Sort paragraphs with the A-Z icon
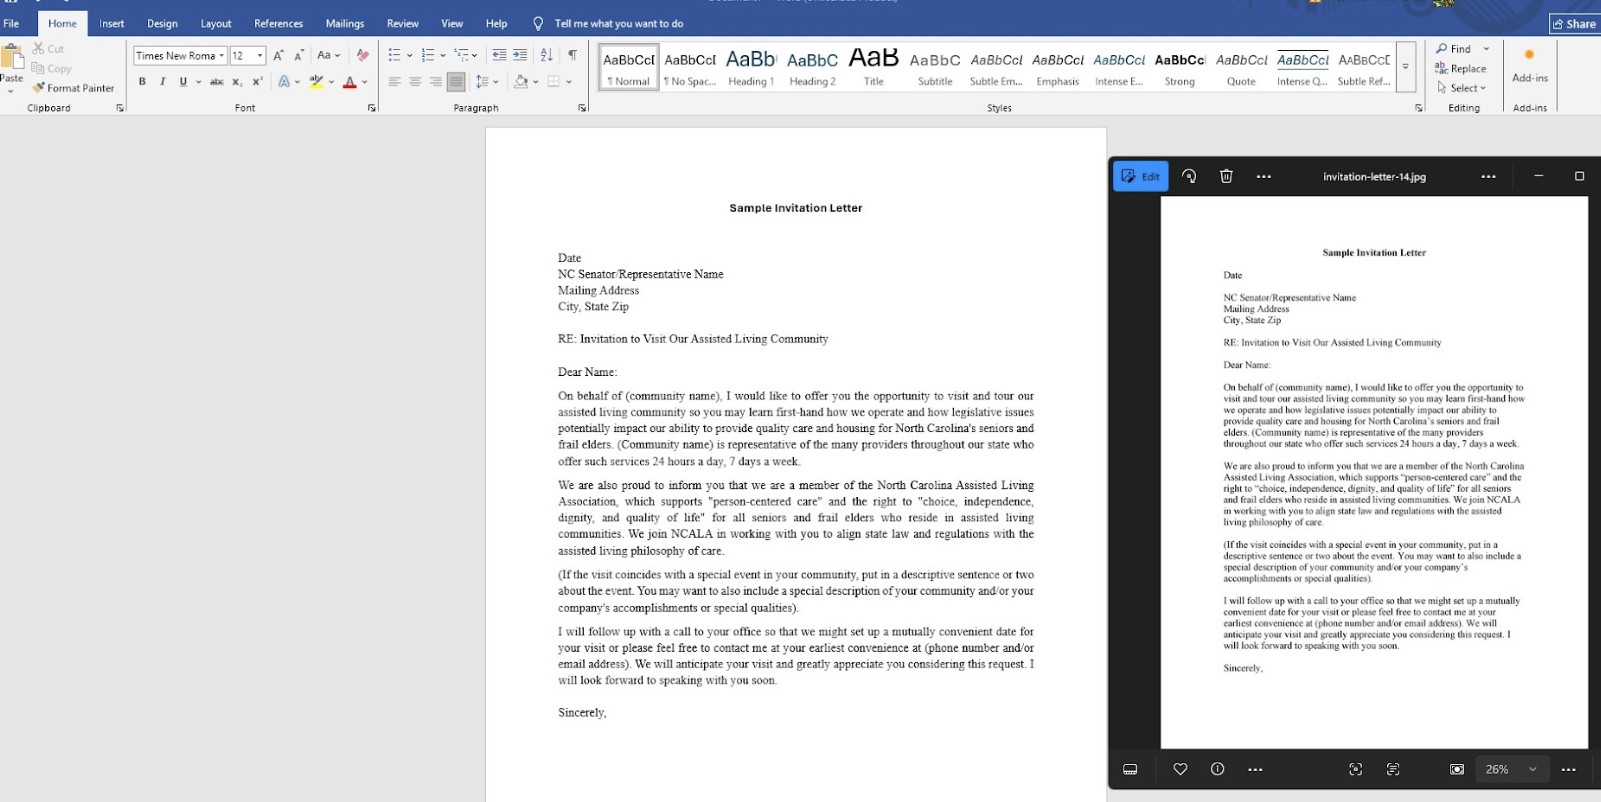This screenshot has height=802, width=1601. coord(546,55)
